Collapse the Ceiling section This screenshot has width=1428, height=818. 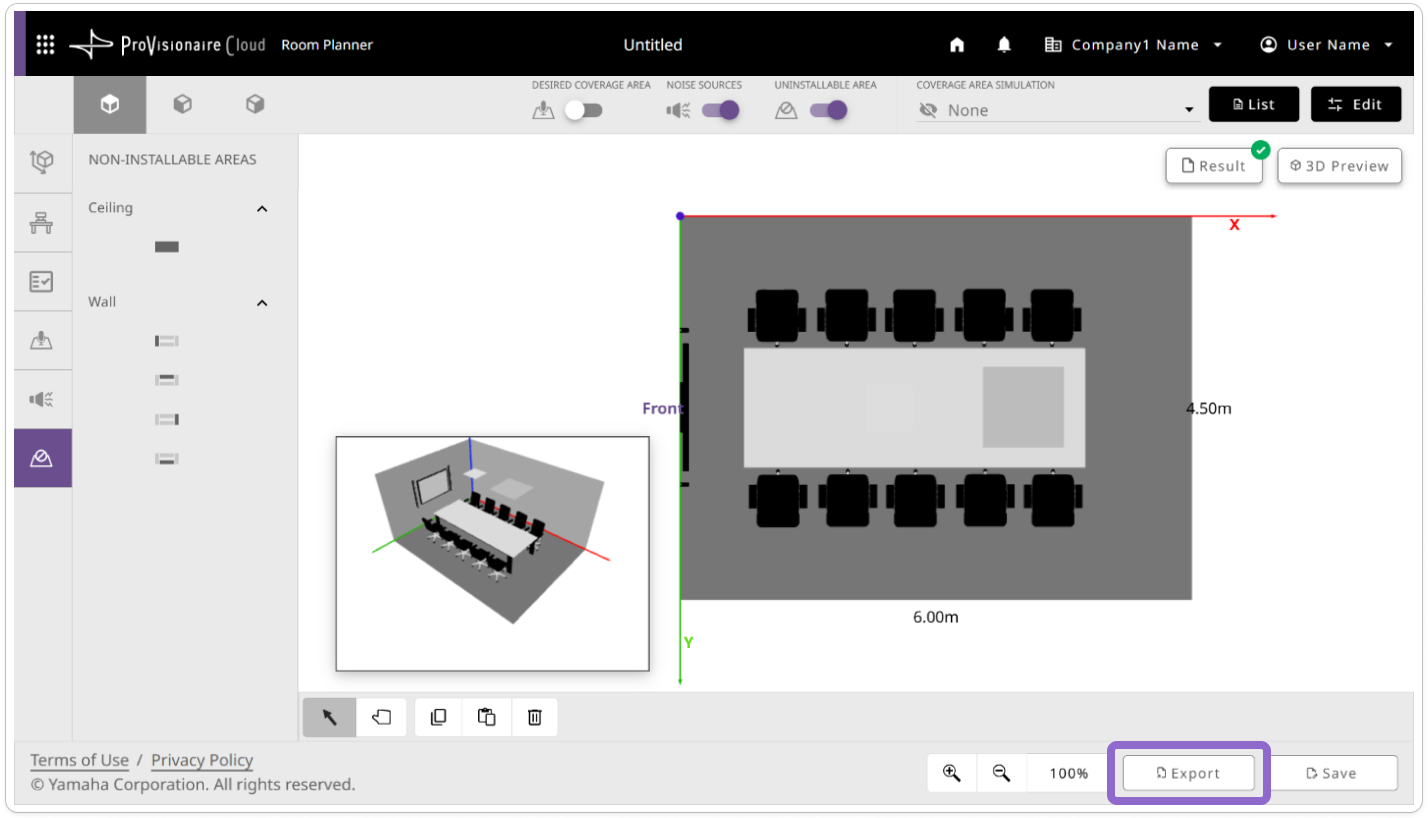262,209
